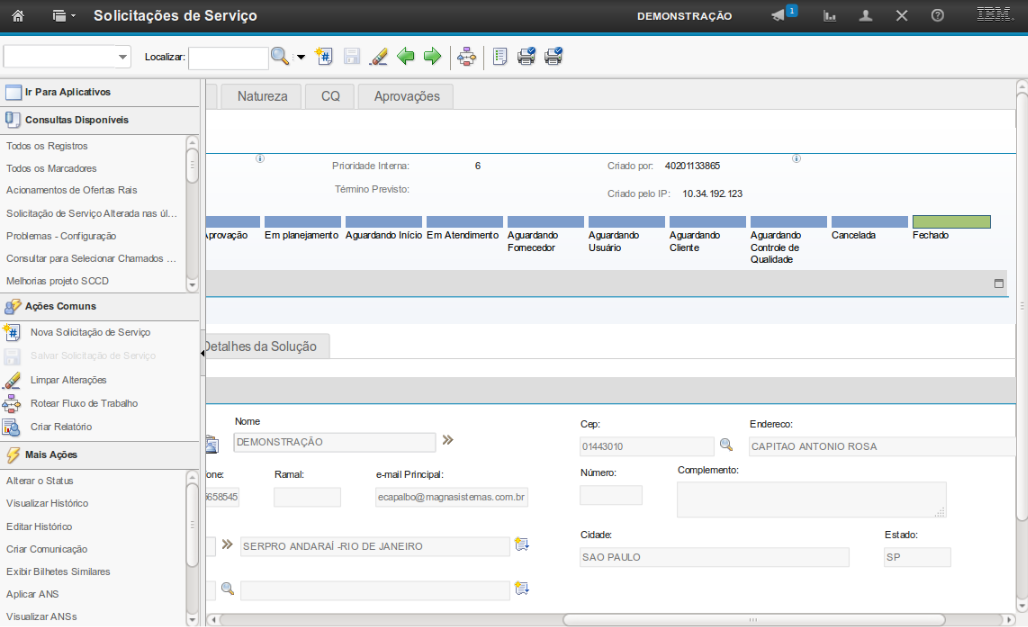Click the magnifier search icon beside Localizar

280,57
